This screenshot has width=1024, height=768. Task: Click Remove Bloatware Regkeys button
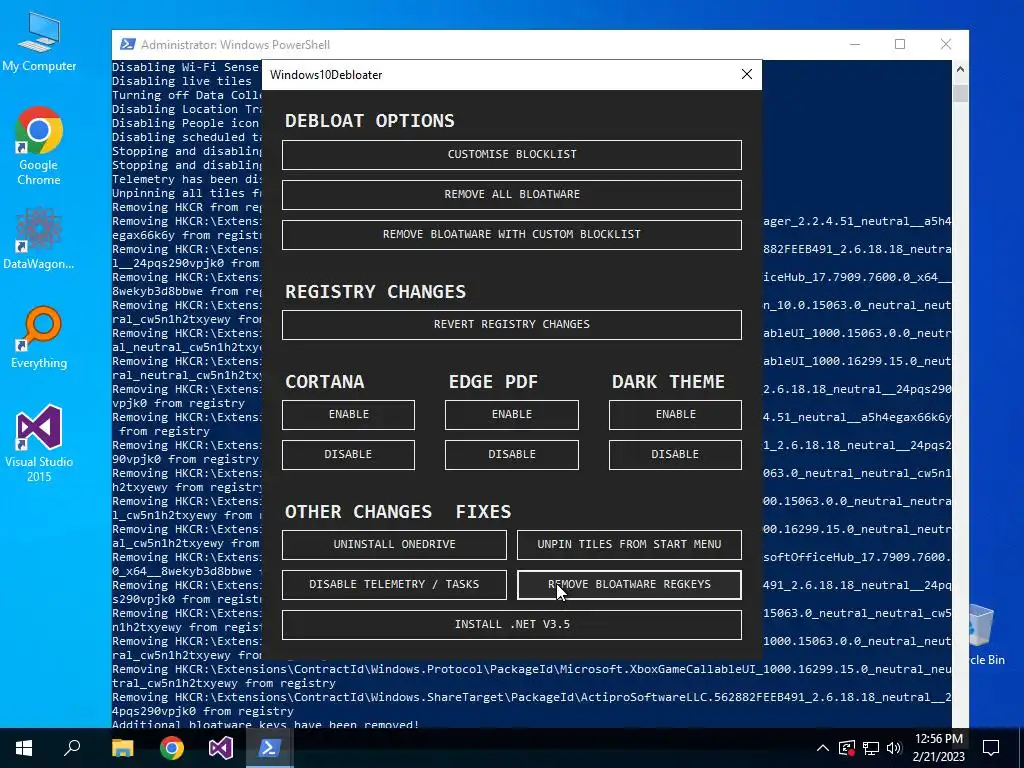630,584
